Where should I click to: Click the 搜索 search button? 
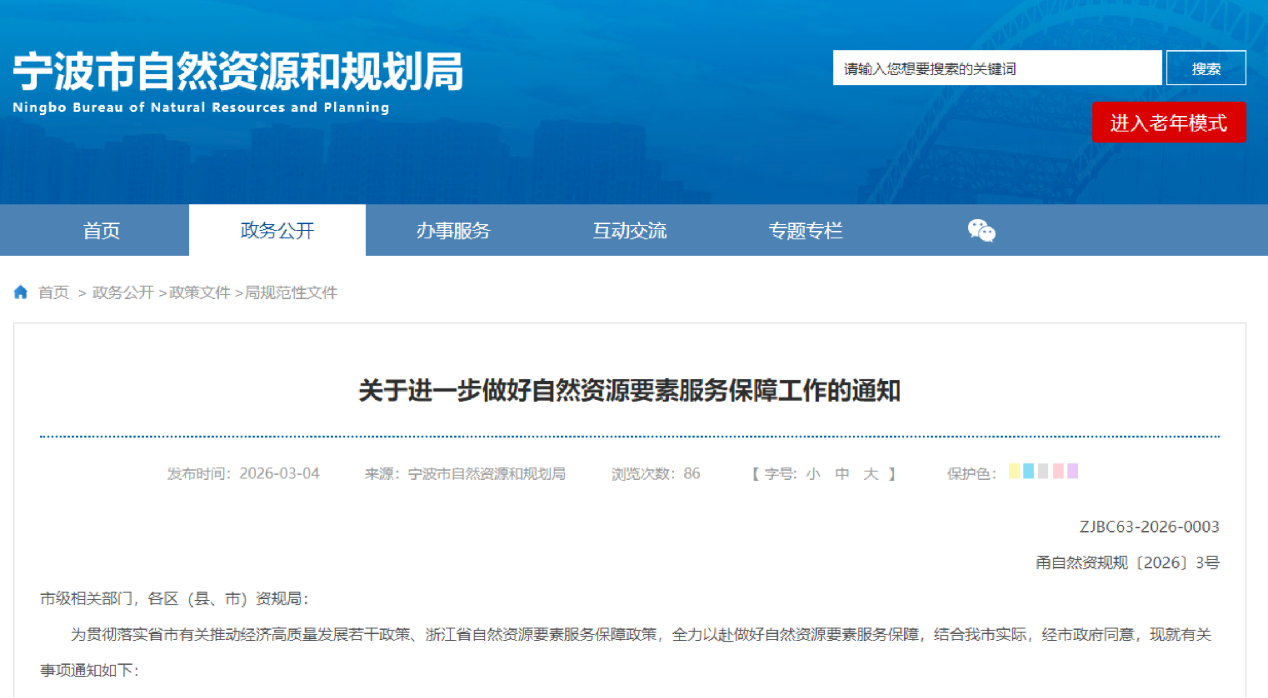[1205, 68]
